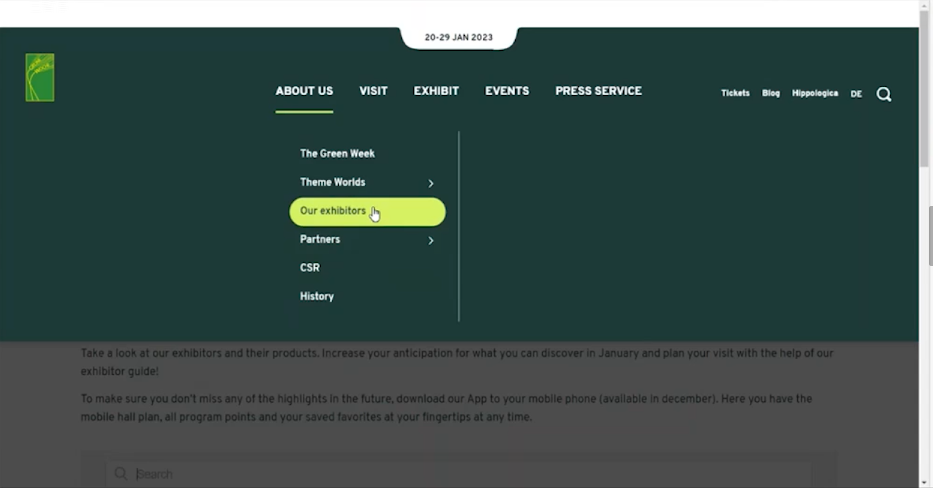
Task: Open the site search magnifier icon
Action: [884, 94]
